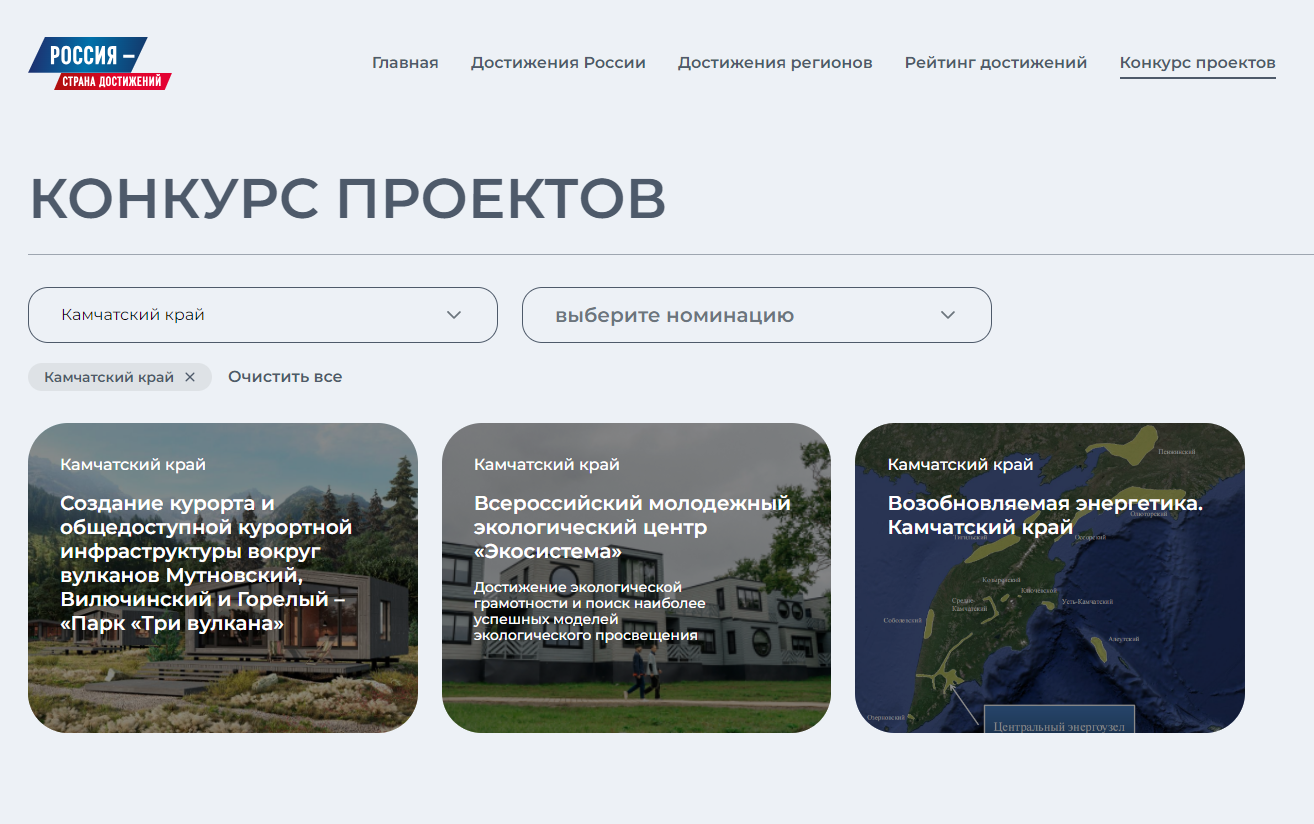1314x824 pixels.
Task: Go to Главная page
Action: (405, 63)
